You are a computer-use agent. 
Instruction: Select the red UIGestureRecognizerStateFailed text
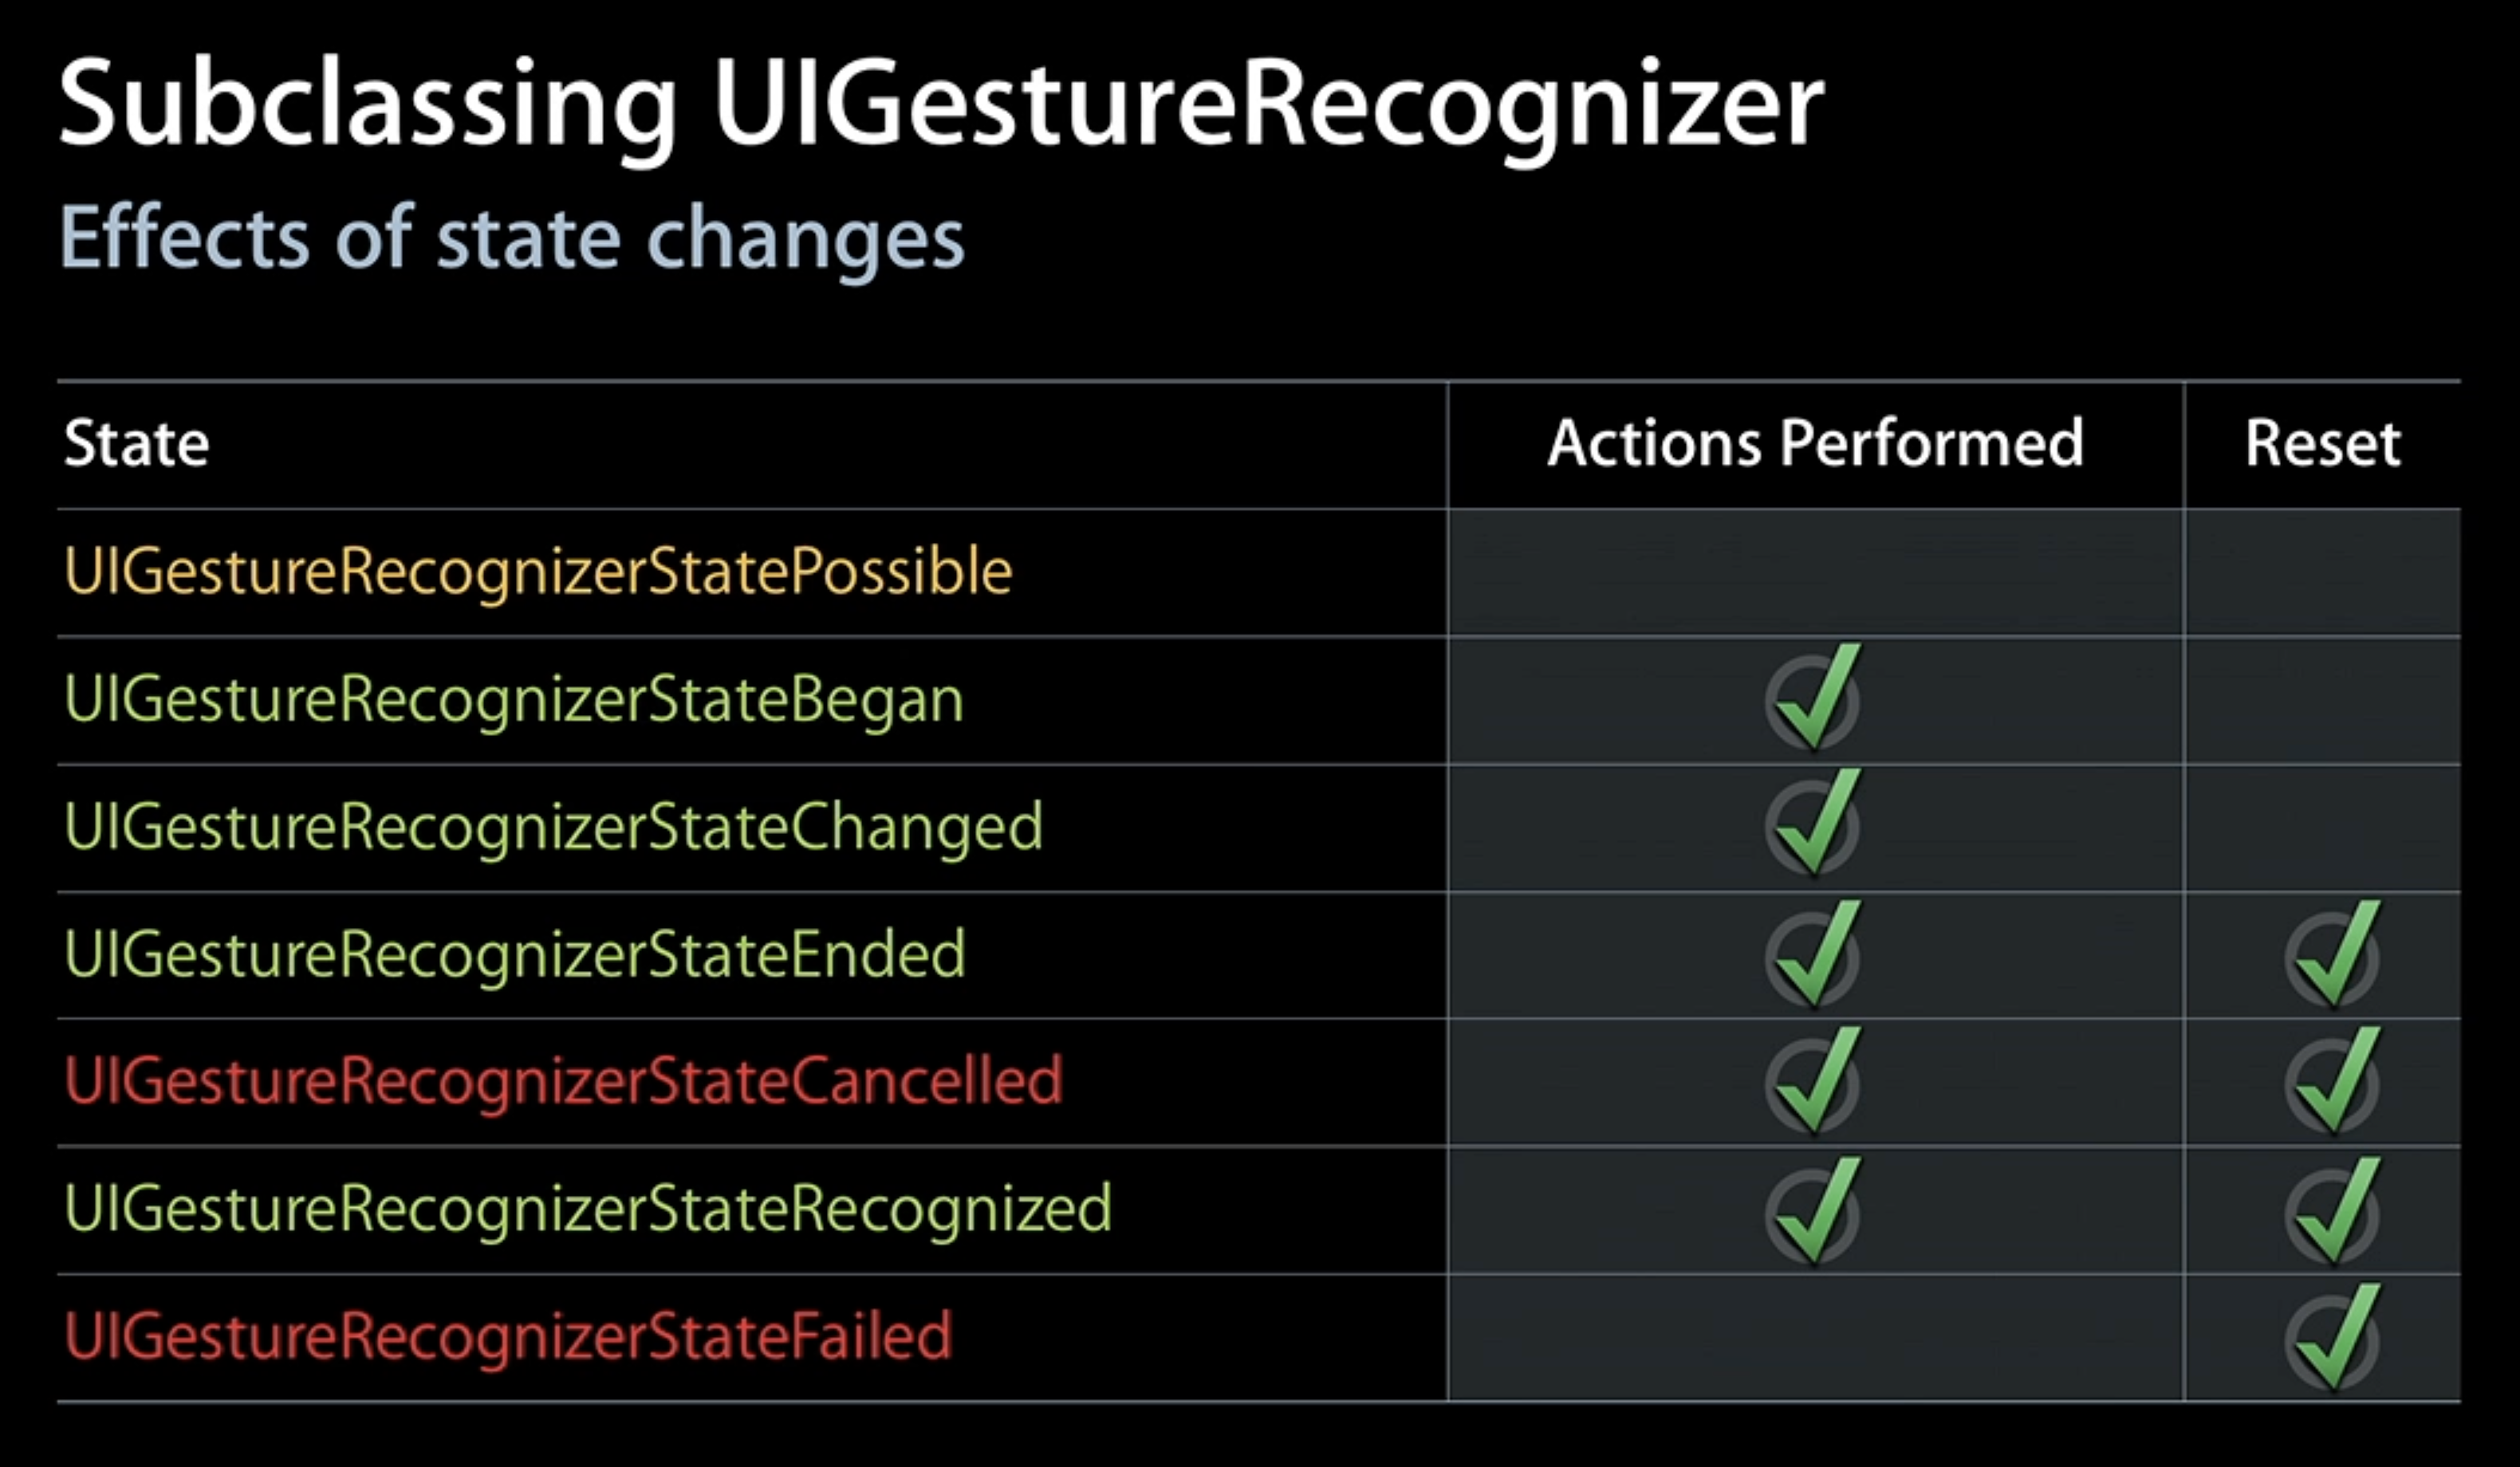(x=508, y=1336)
